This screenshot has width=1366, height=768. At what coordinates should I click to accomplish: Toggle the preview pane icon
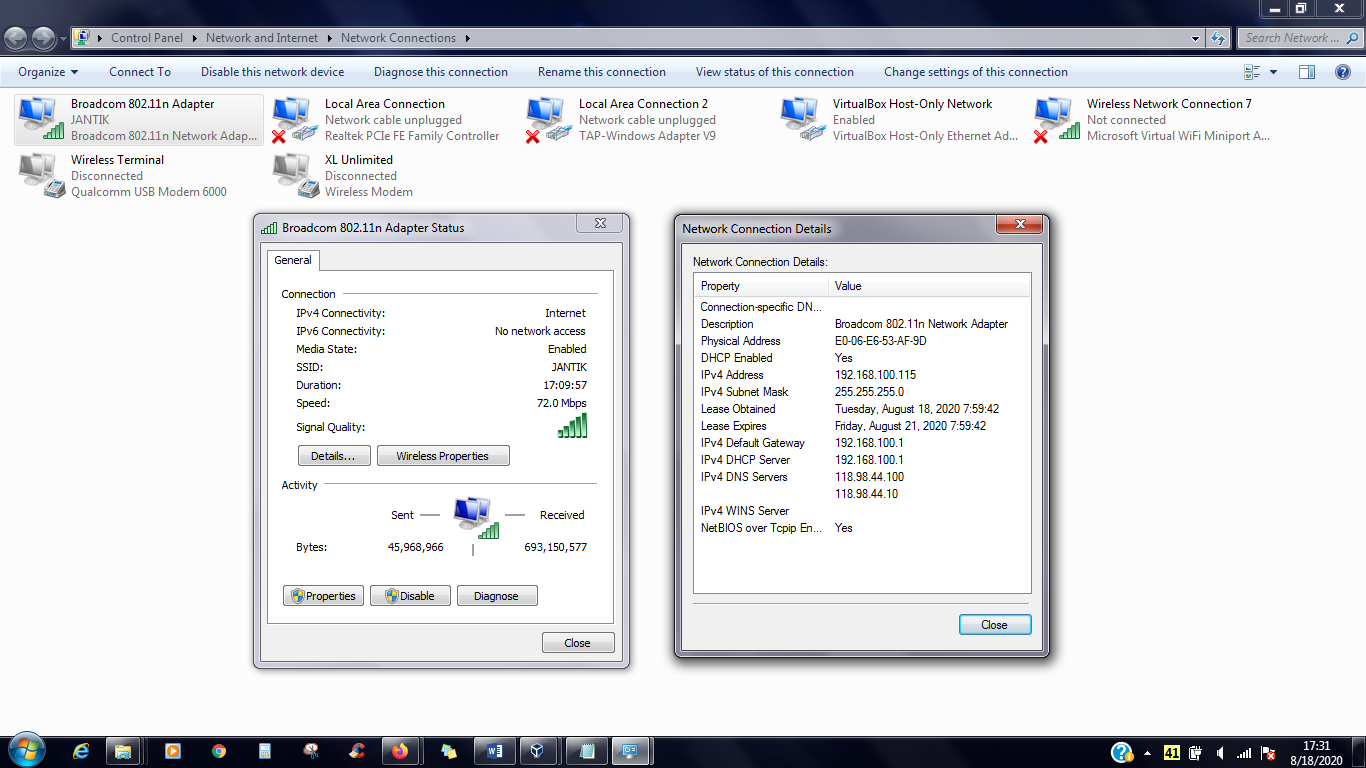click(x=1306, y=72)
